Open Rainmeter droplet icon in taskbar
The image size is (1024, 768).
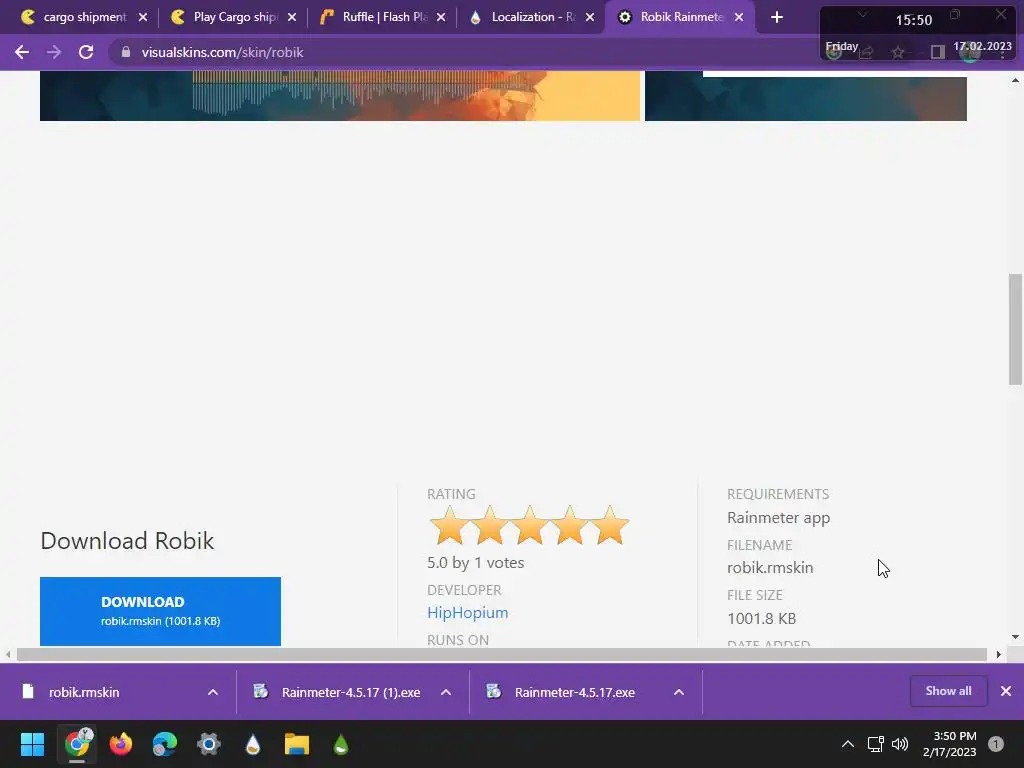coord(253,744)
